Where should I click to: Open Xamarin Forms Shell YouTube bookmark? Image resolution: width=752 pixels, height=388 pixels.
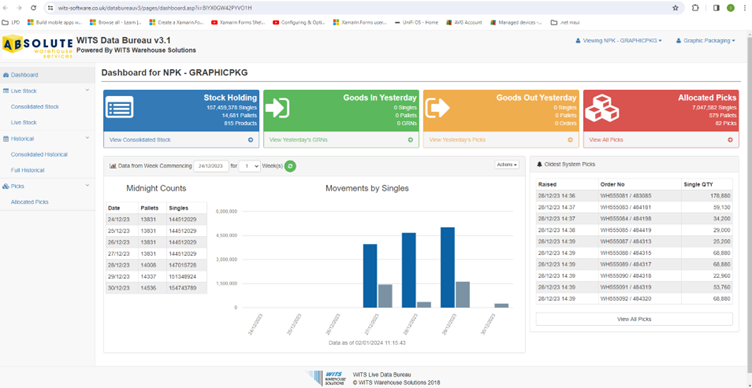click(x=238, y=22)
